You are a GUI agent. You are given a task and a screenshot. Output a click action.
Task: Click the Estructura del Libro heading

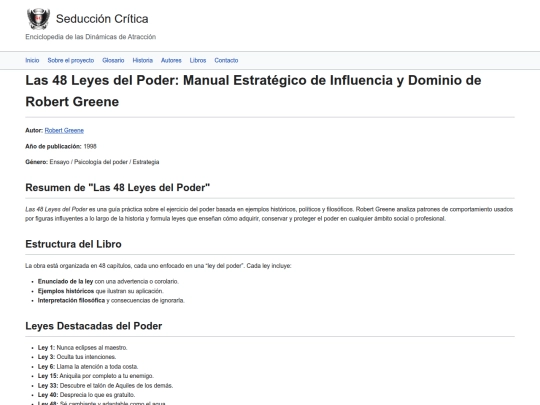coord(73,244)
